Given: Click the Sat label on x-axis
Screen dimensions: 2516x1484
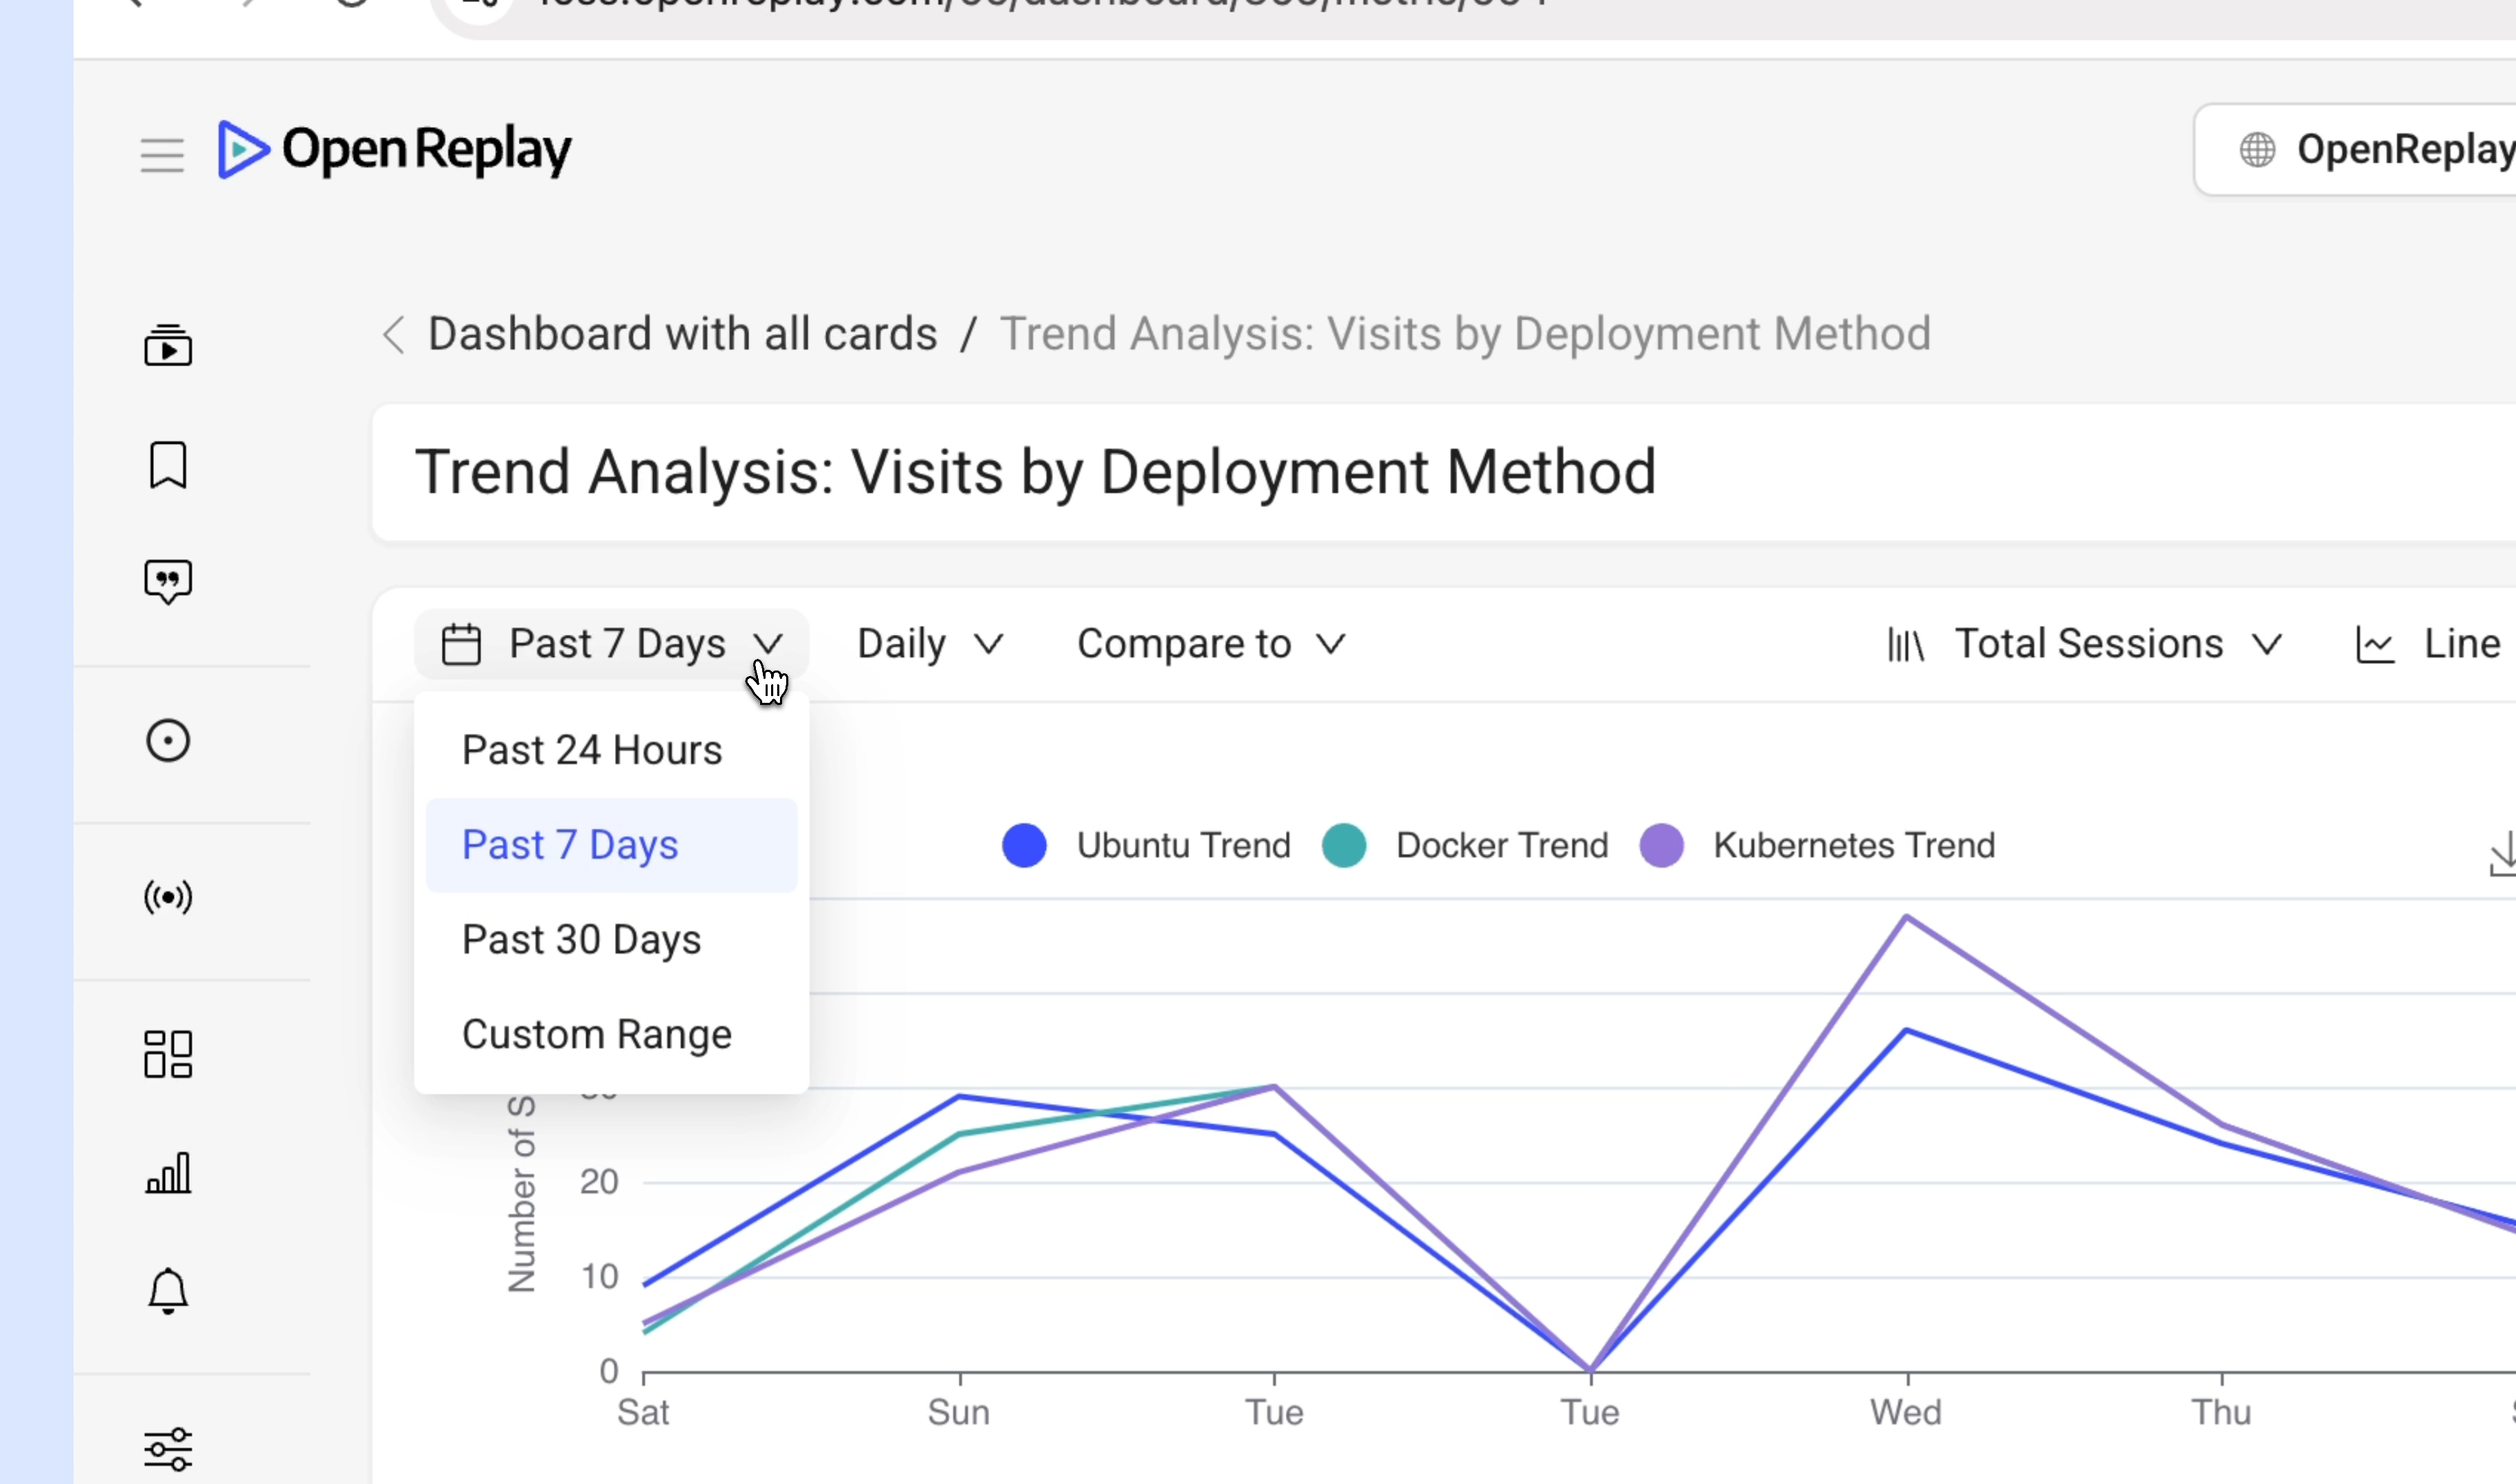Looking at the screenshot, I should tap(643, 1412).
